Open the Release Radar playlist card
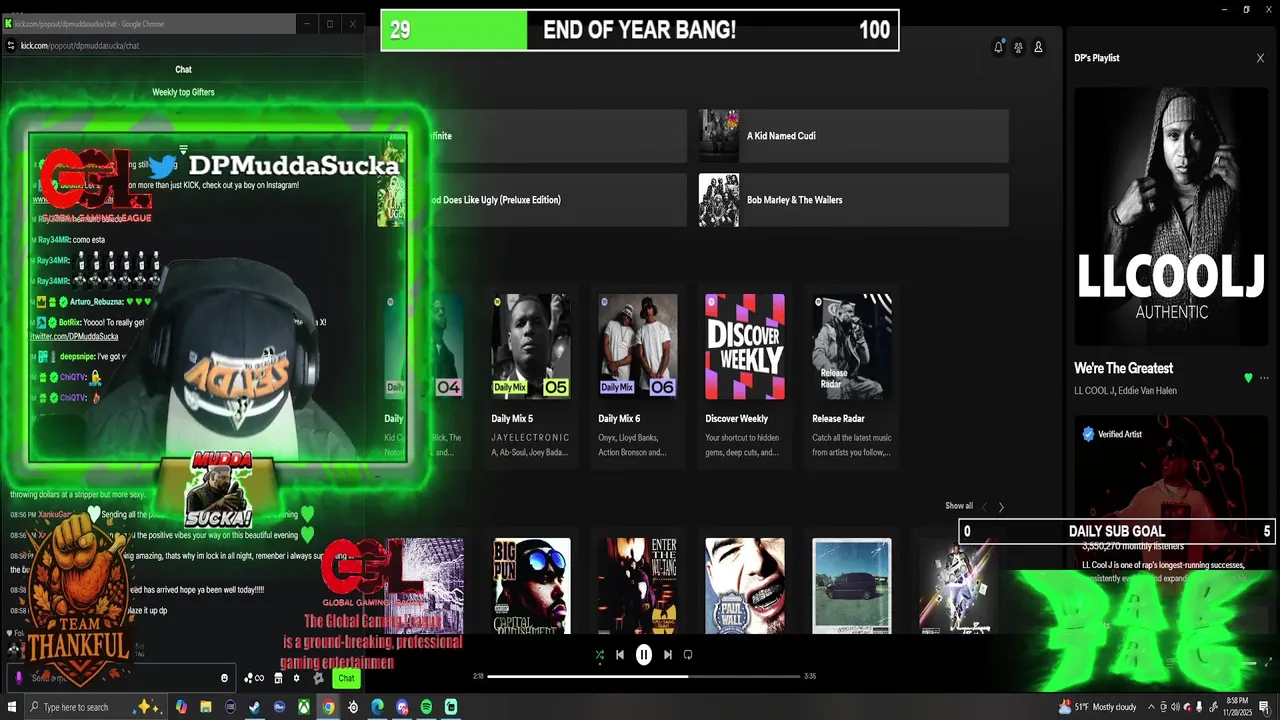This screenshot has height=720, width=1280. click(x=852, y=376)
